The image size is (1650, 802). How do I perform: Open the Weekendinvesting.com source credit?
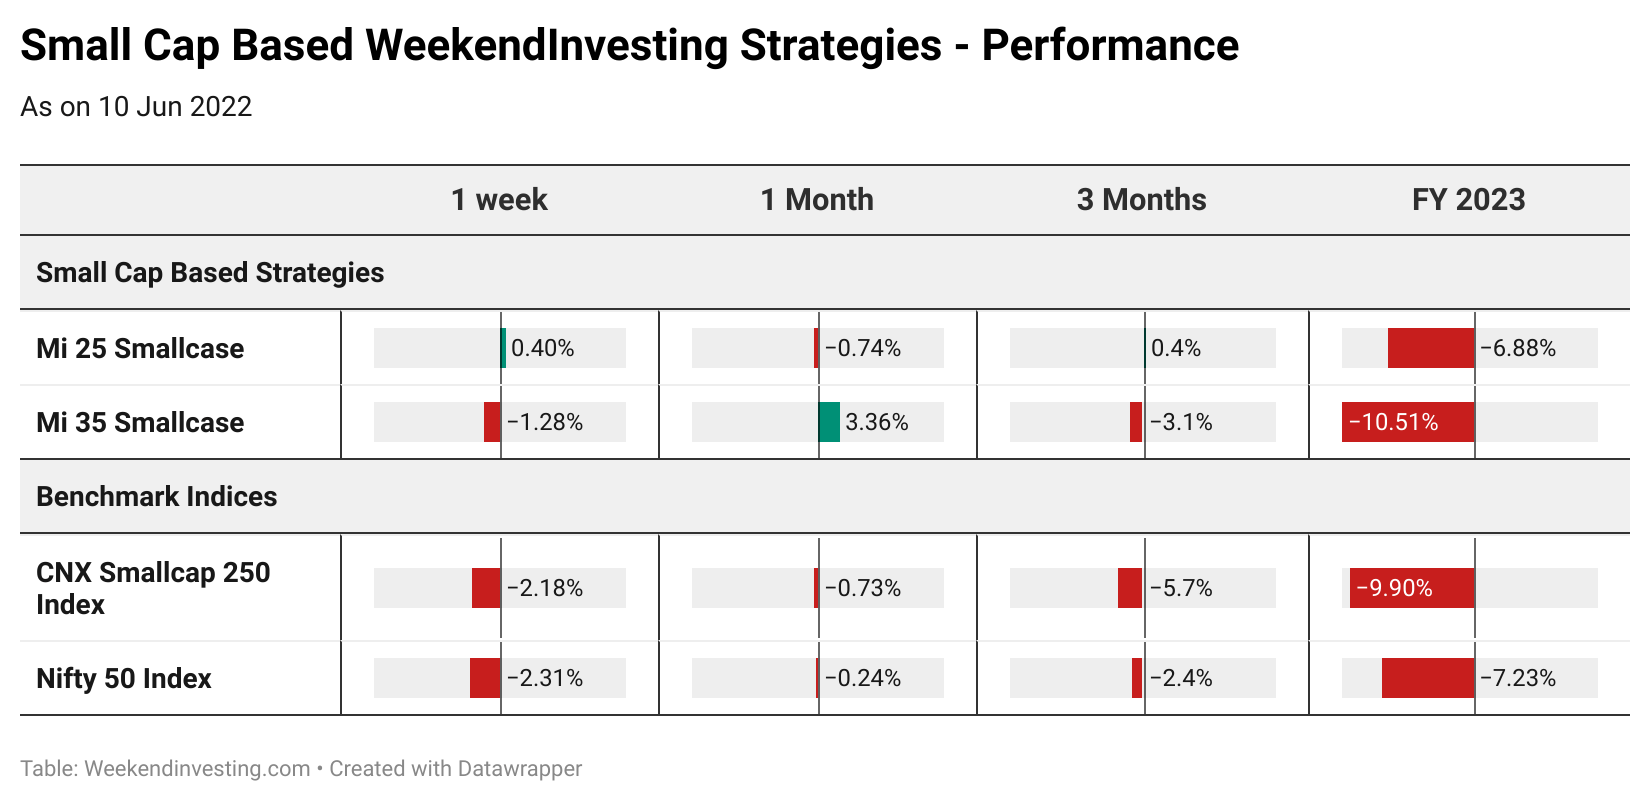click(197, 769)
